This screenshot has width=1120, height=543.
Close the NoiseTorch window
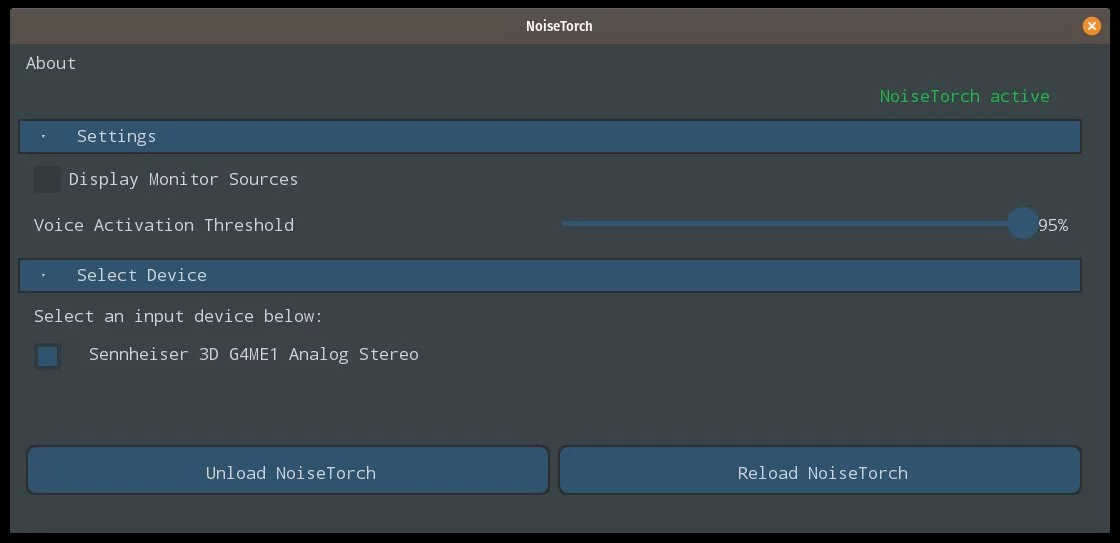1091,26
